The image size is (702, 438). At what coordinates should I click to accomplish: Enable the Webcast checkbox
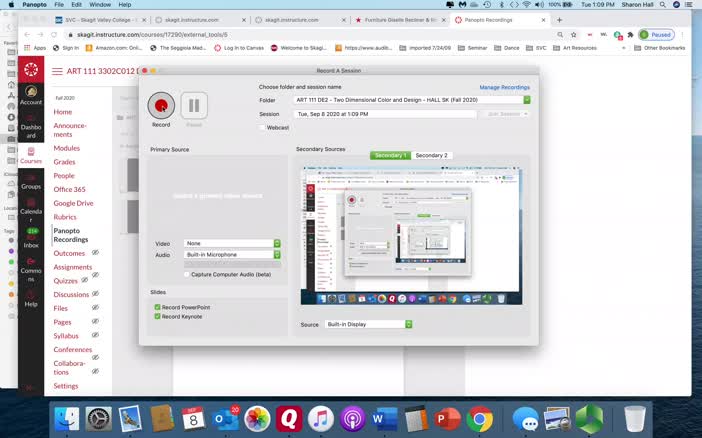click(x=263, y=127)
